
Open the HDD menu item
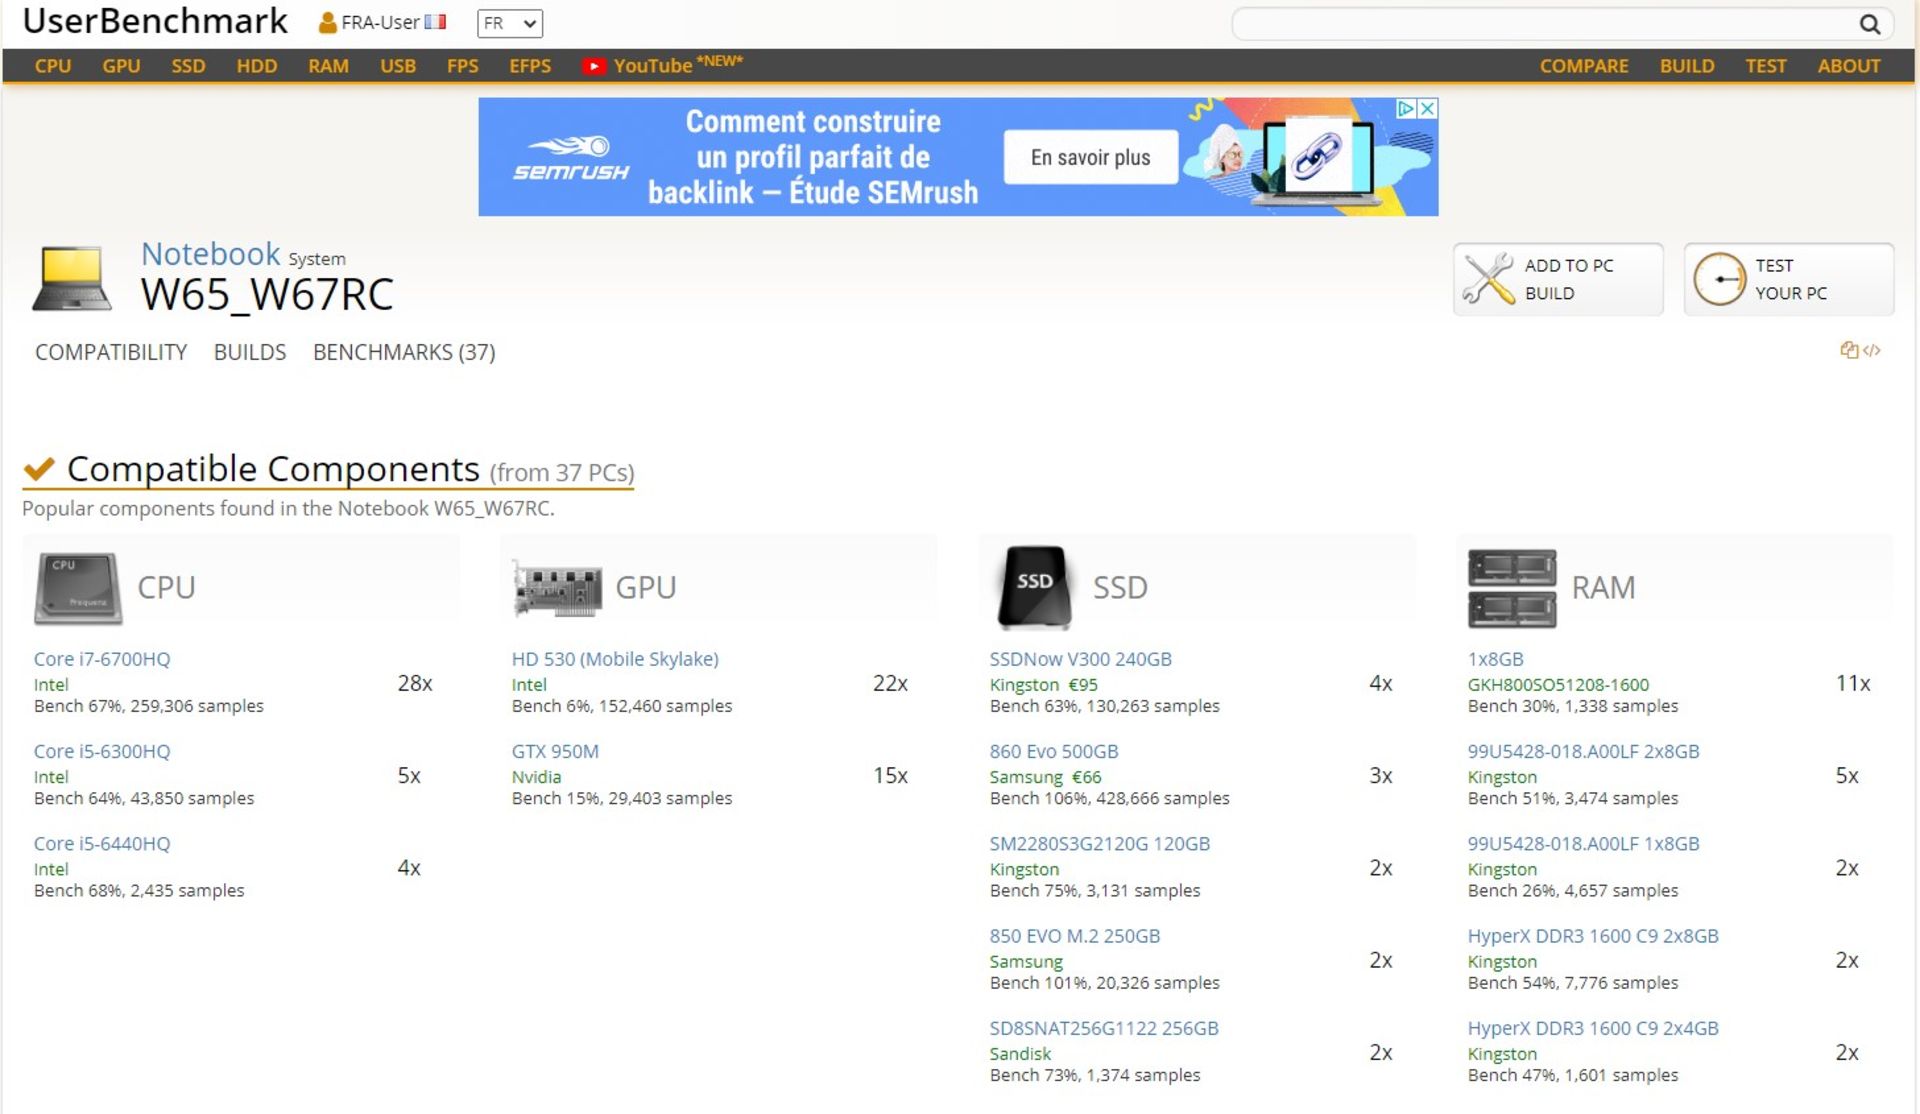click(257, 66)
